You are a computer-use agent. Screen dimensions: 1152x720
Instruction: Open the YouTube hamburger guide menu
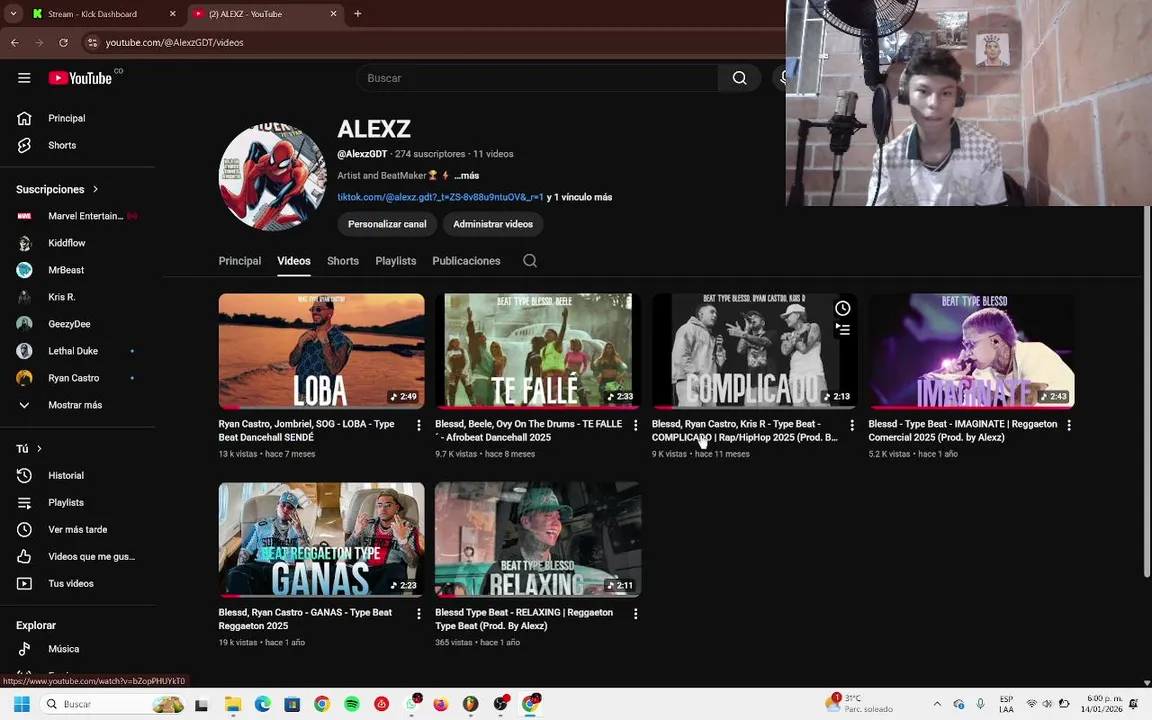[x=24, y=78]
